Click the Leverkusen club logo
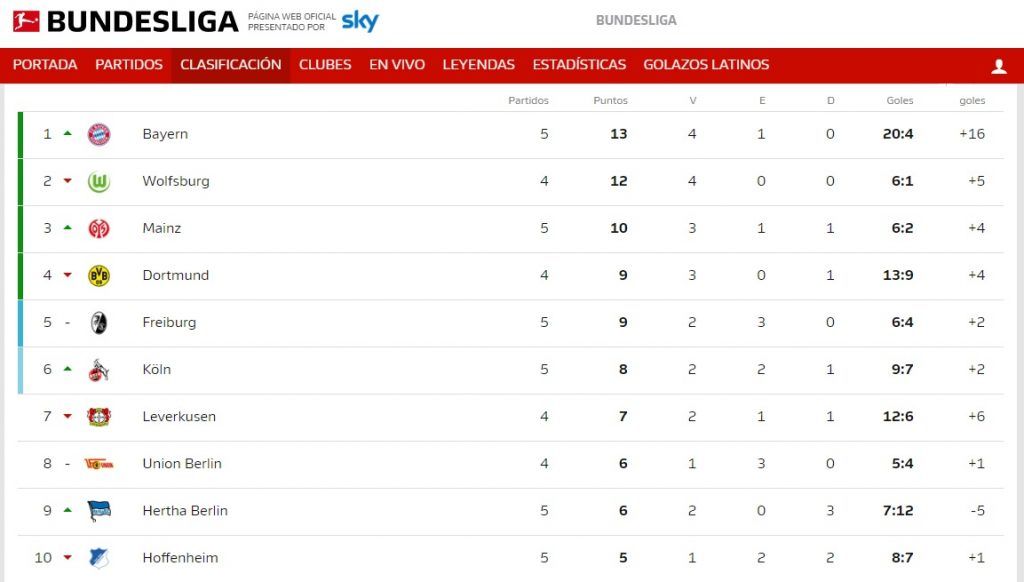1024x582 pixels. [99, 417]
